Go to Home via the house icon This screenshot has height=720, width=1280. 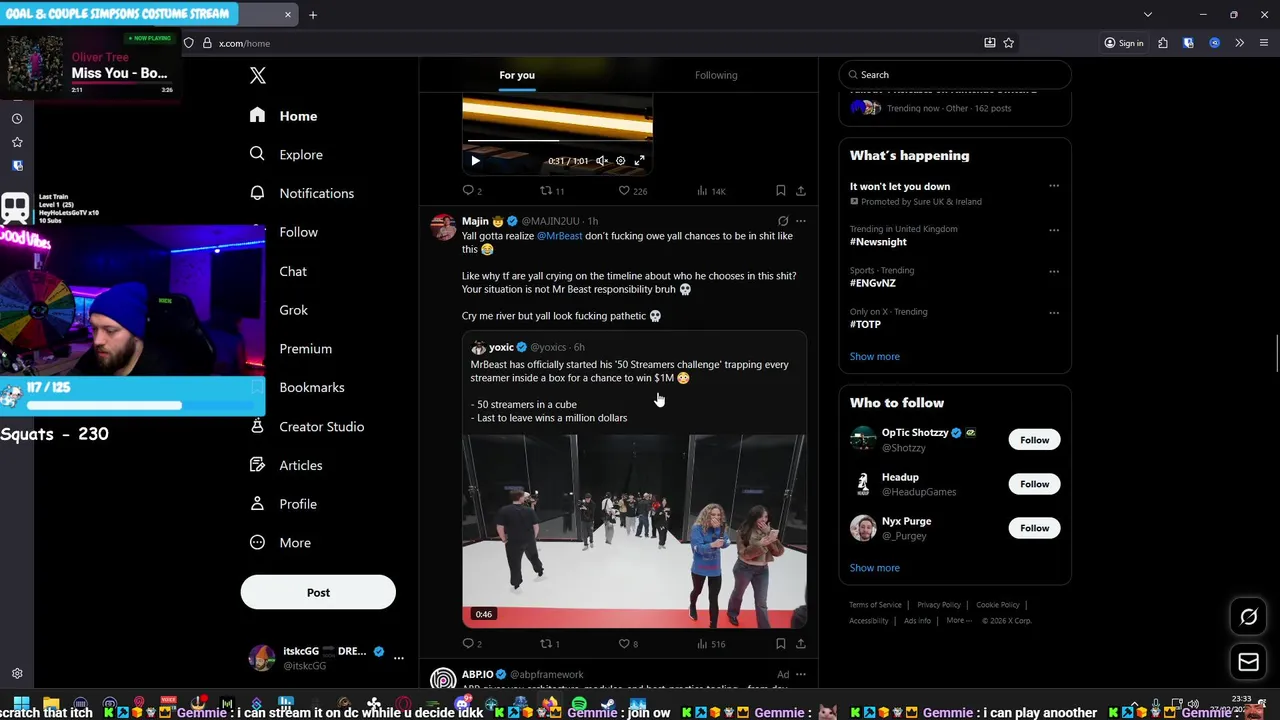tap(257, 115)
